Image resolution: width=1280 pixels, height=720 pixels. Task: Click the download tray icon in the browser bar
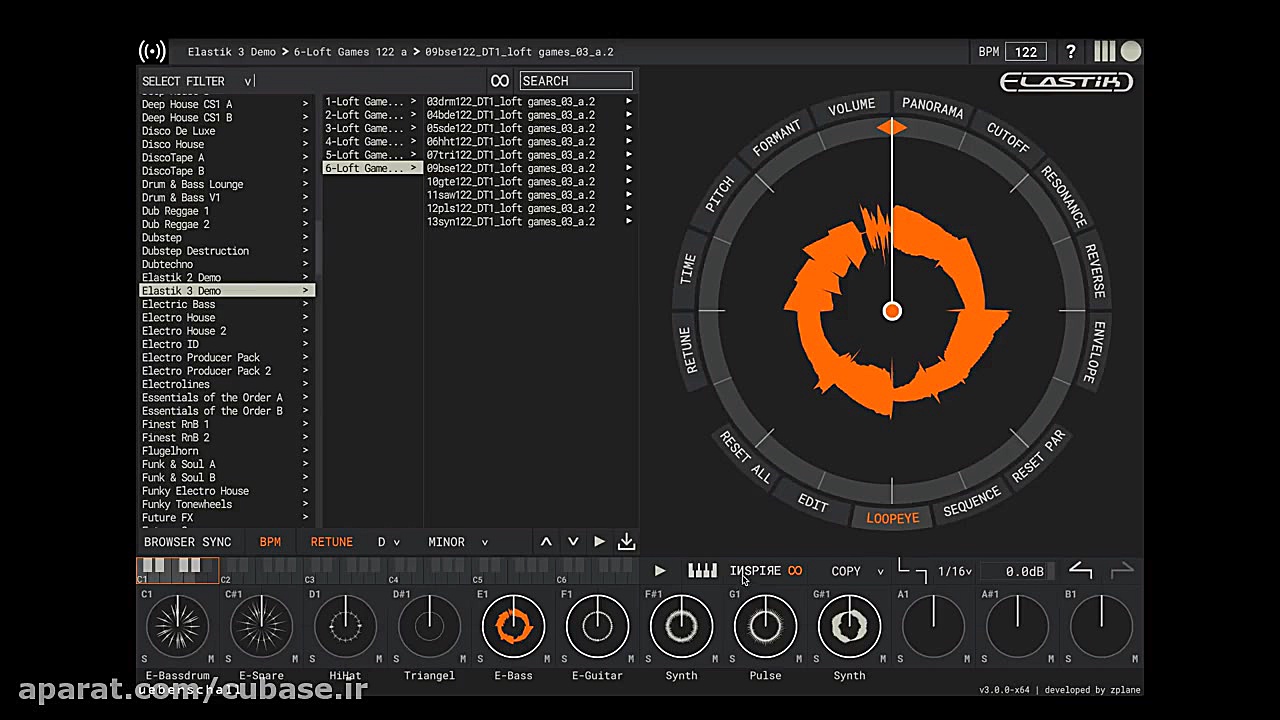point(627,542)
